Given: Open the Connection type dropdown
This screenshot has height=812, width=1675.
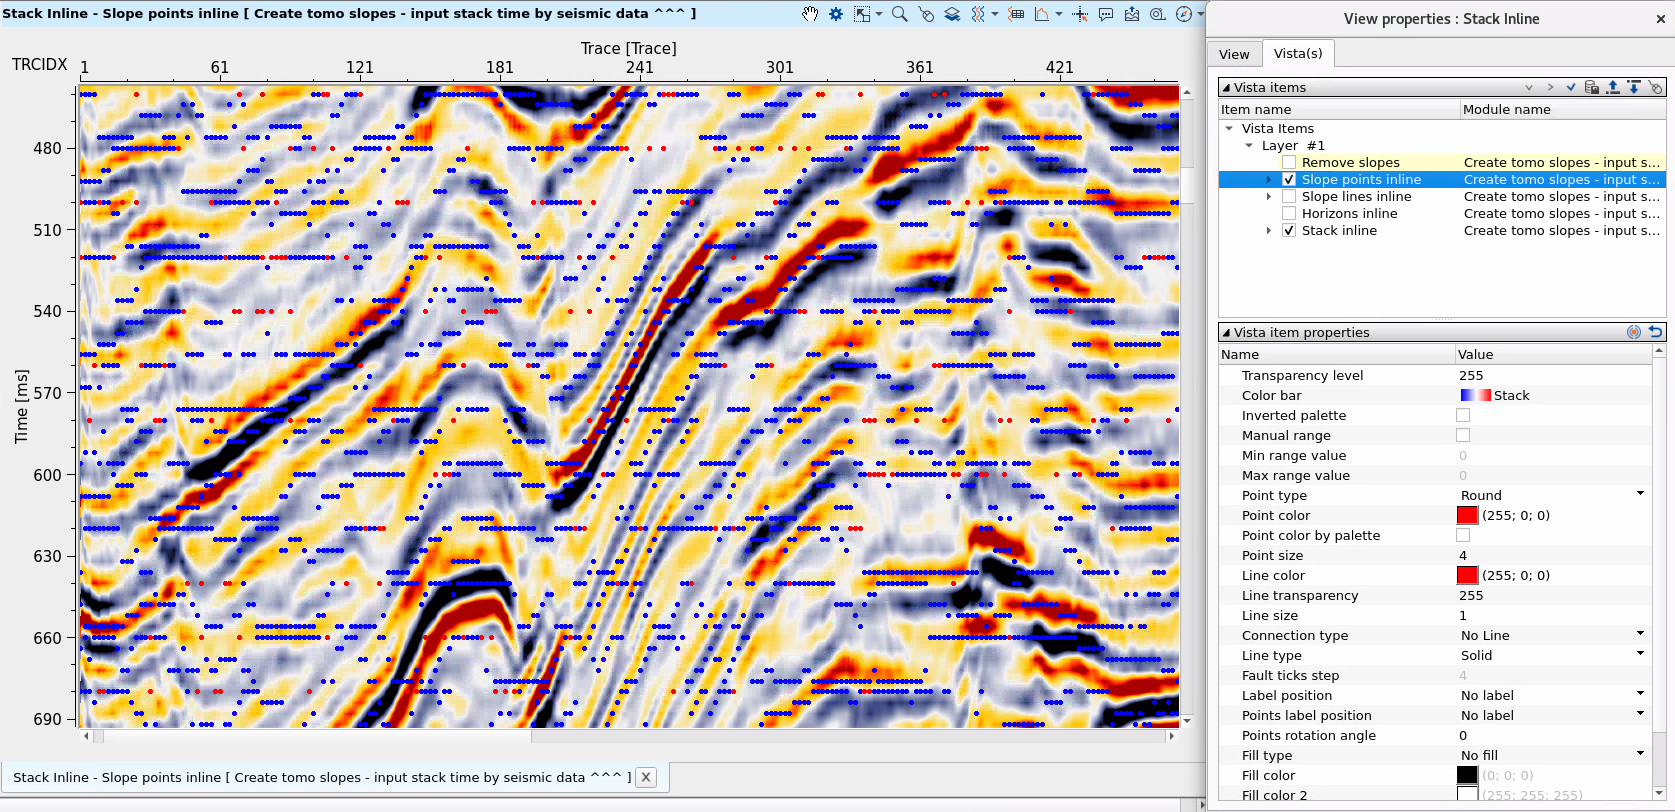Looking at the screenshot, I should [1640, 635].
